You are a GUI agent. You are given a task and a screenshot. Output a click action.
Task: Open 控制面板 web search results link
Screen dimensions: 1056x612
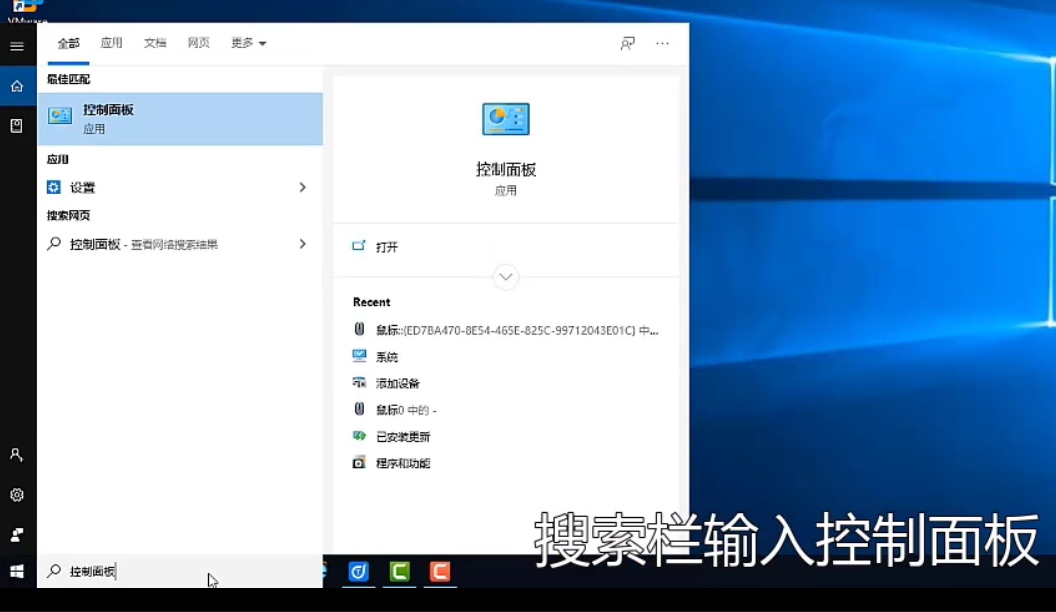150,243
